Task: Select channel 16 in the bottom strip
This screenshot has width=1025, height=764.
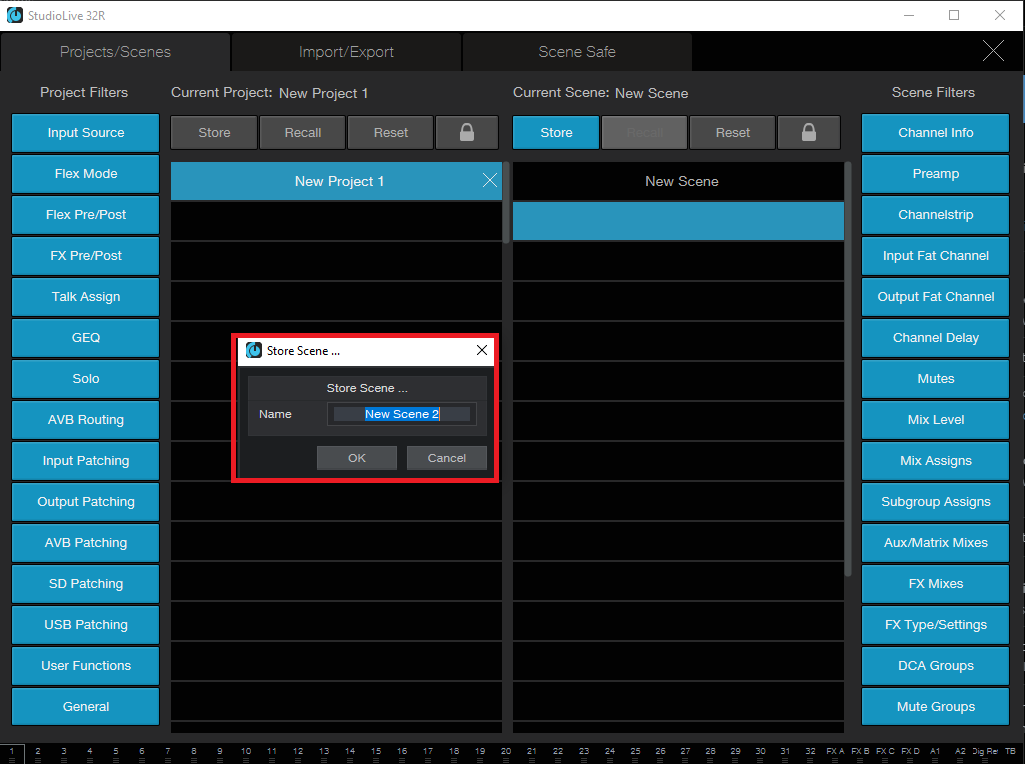Action: pyautogui.click(x=402, y=754)
